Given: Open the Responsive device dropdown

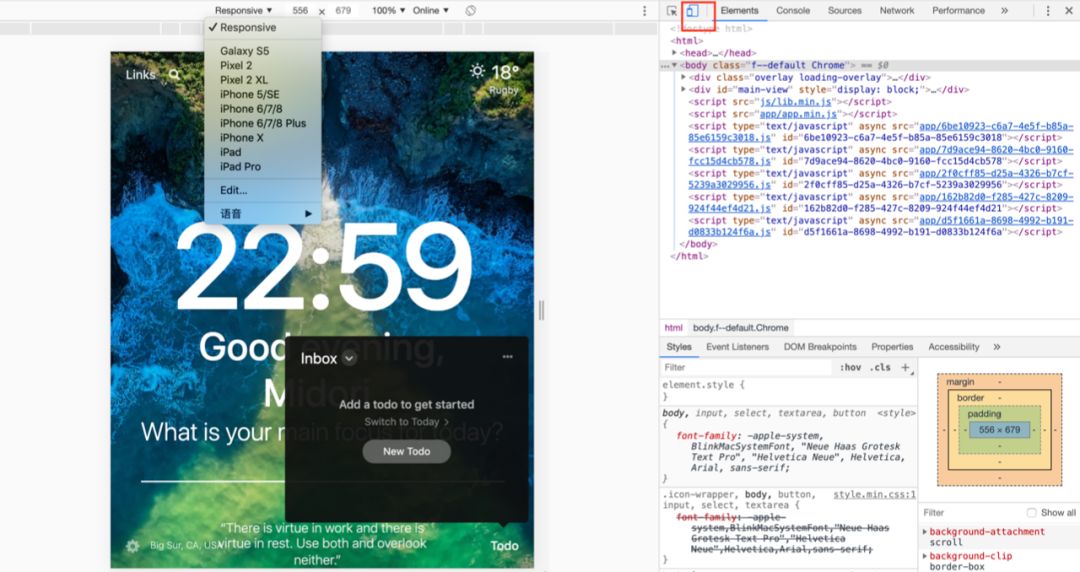Looking at the screenshot, I should click(x=244, y=10).
